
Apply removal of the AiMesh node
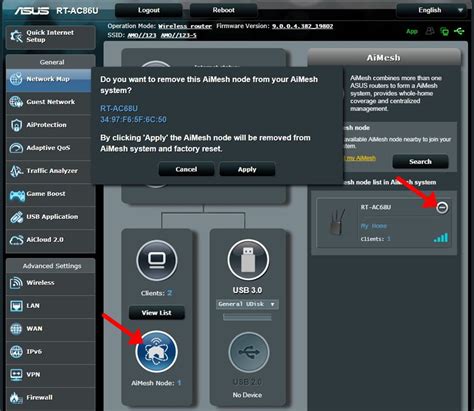(x=247, y=169)
